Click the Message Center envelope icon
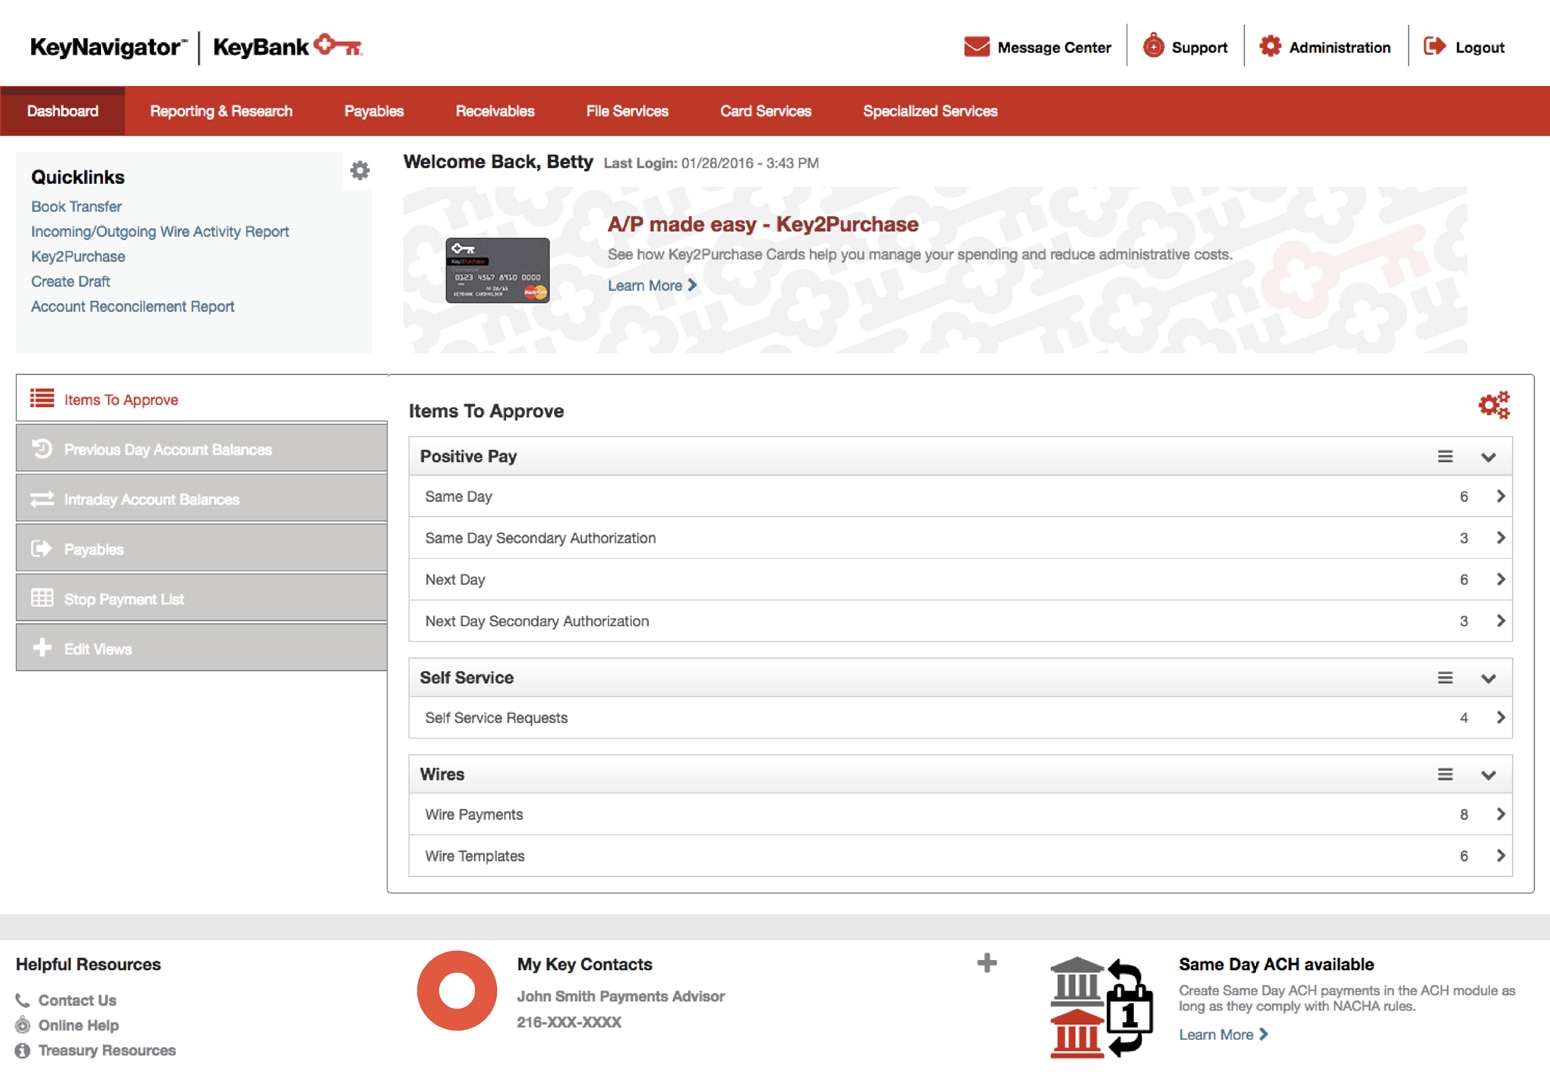This screenshot has height=1087, width=1550. tap(976, 47)
